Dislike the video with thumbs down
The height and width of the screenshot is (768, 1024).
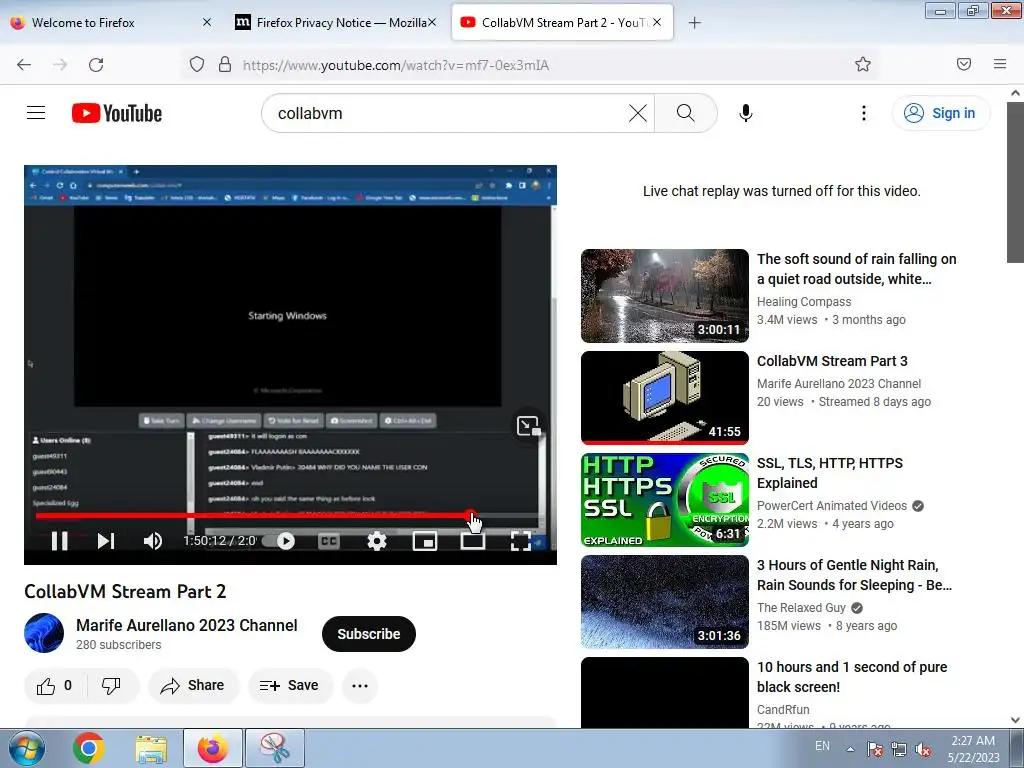coord(112,686)
